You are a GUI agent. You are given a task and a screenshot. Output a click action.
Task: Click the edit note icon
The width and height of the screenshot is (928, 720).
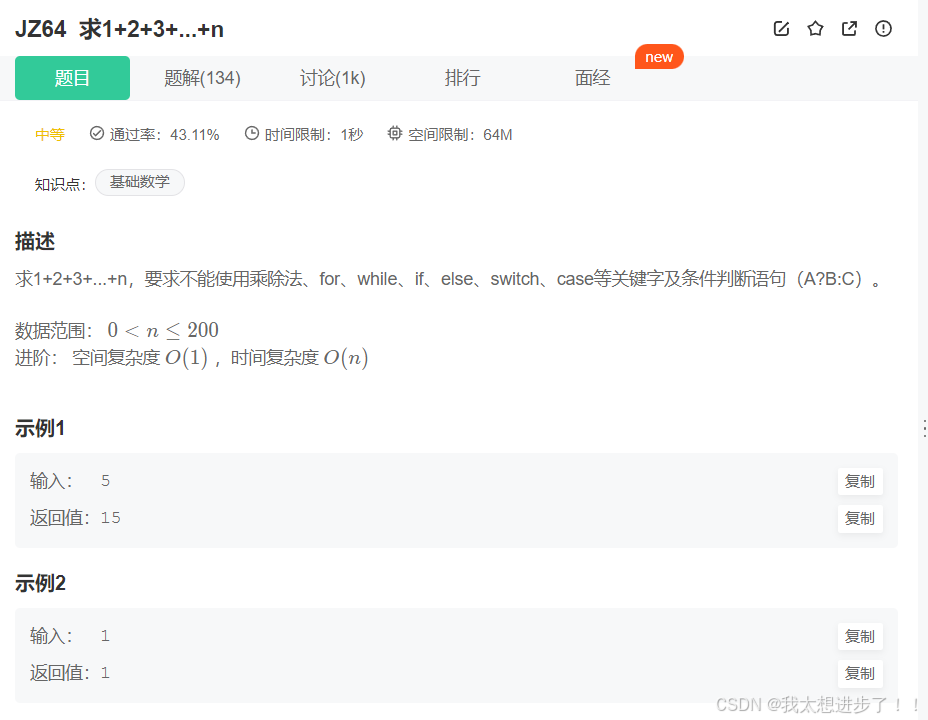click(781, 28)
